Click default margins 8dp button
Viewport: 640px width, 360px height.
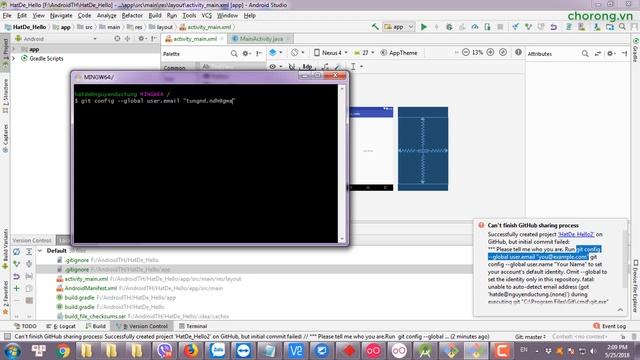click(x=307, y=67)
